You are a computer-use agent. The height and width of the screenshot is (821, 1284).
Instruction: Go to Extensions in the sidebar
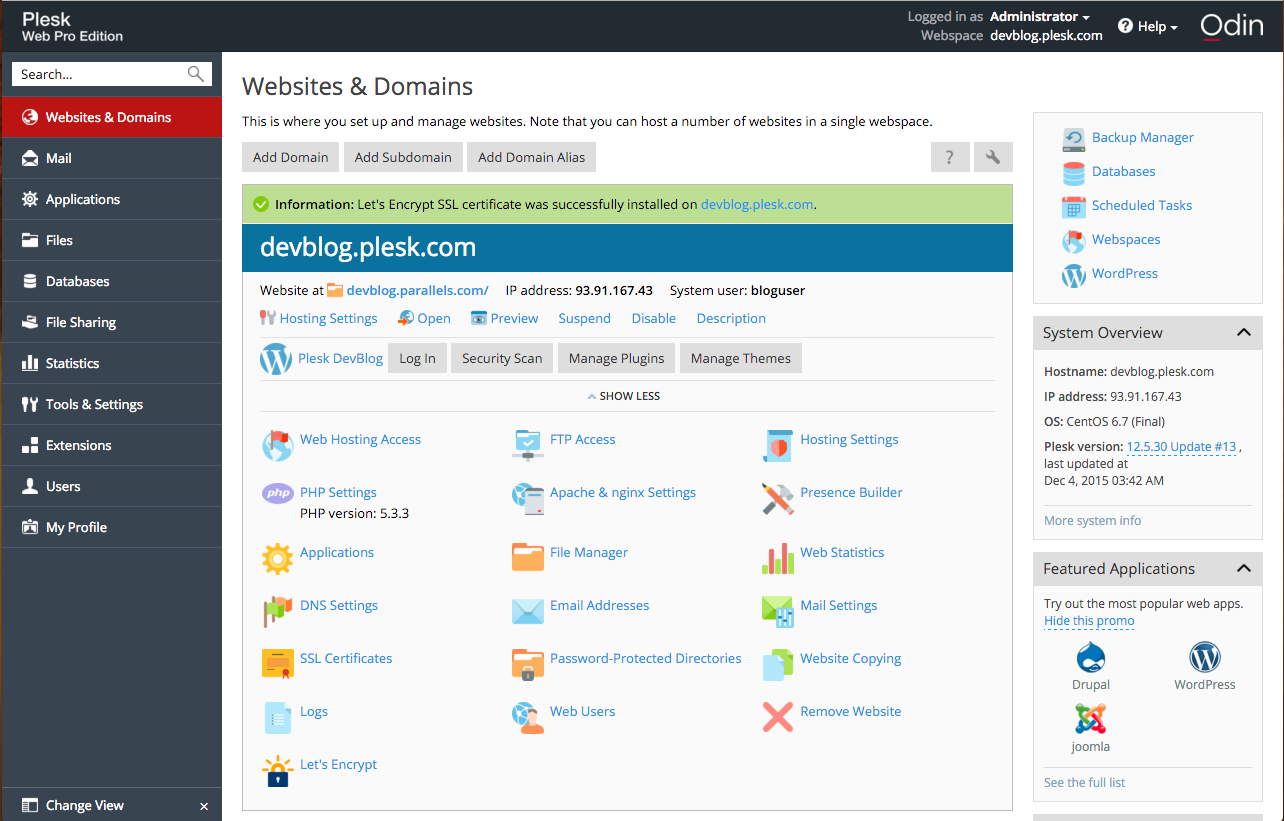click(111, 445)
